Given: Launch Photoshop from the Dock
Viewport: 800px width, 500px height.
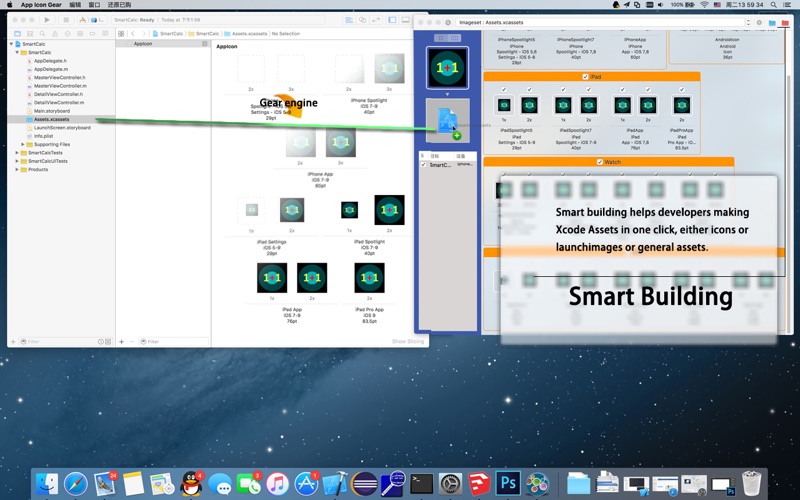Looking at the screenshot, I should point(508,483).
